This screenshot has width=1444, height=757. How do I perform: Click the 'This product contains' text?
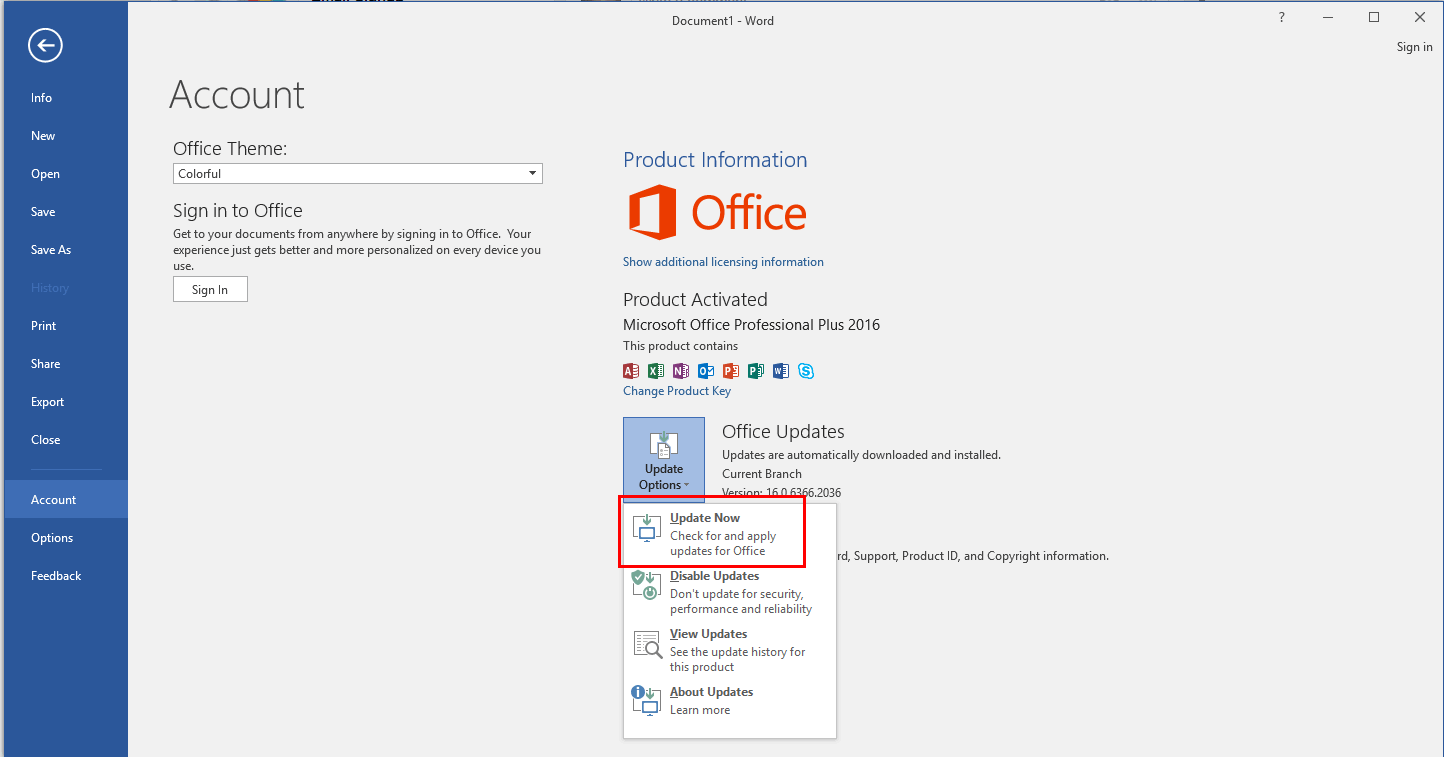(680, 346)
